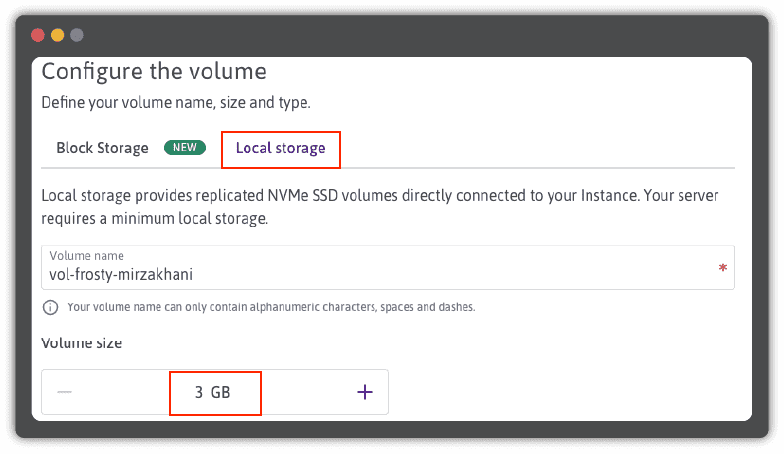Click the floating Volume name label
Screen dimensions: 784x454
[86, 256]
